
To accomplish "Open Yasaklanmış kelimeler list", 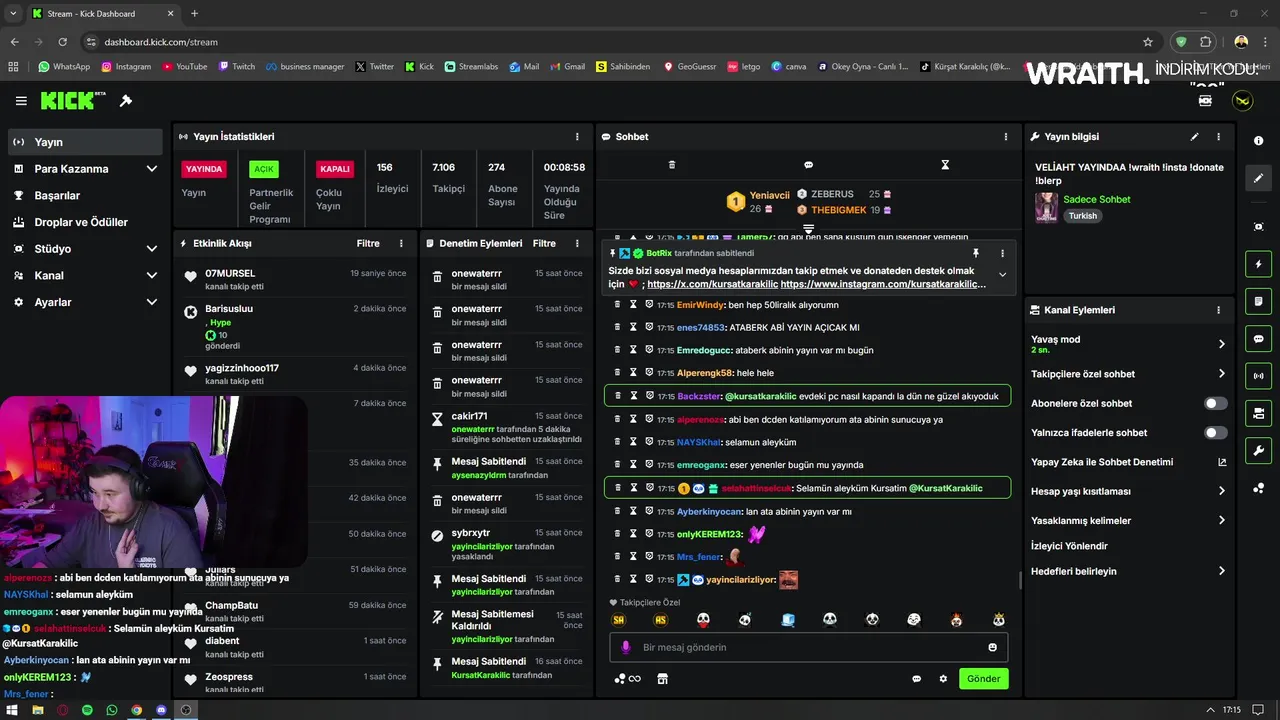I will tap(1129, 520).
